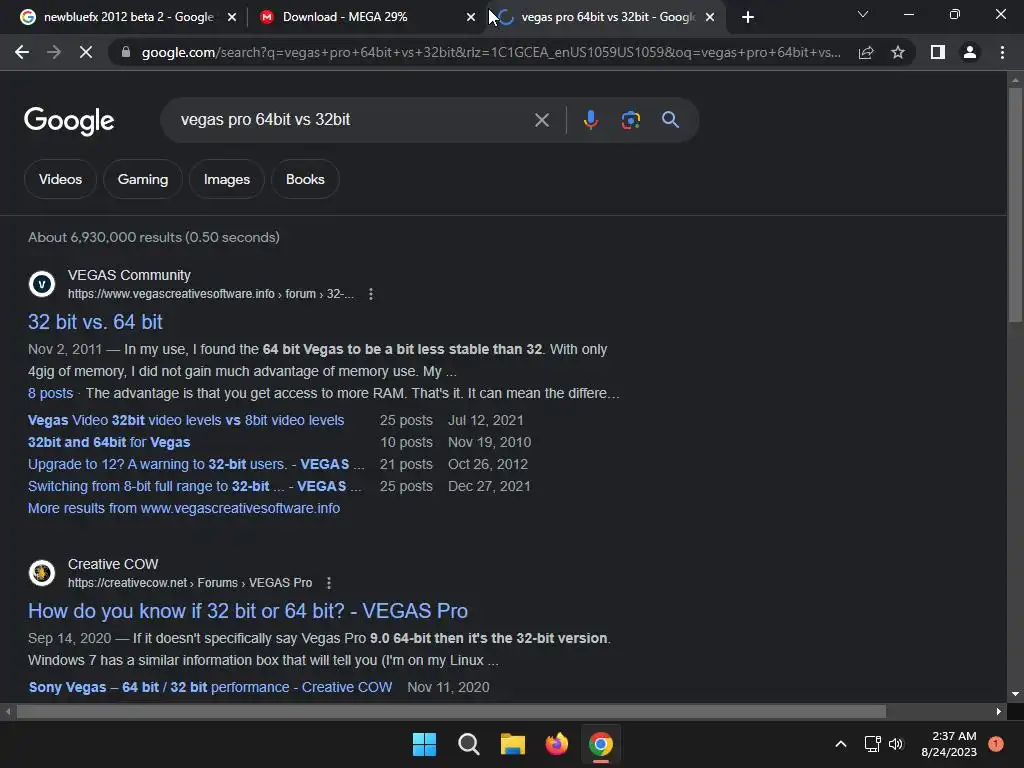The height and width of the screenshot is (768, 1024).
Task: Show hidden system tray icons
Action: click(x=841, y=744)
